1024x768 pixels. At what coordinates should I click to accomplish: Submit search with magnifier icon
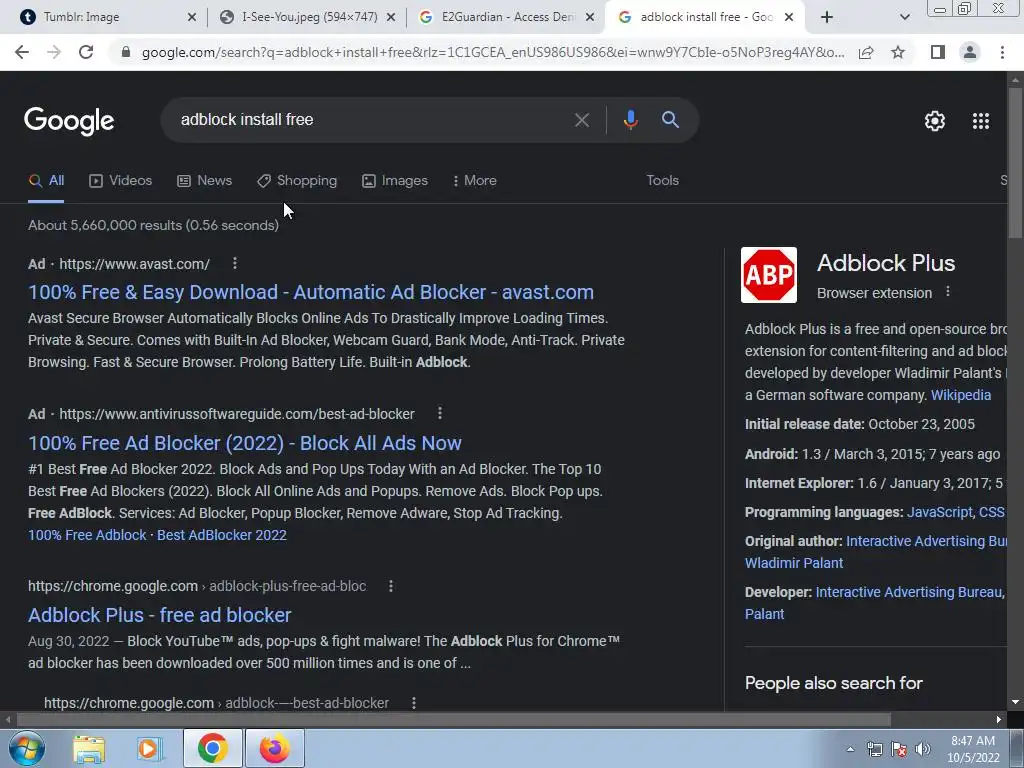click(x=670, y=120)
